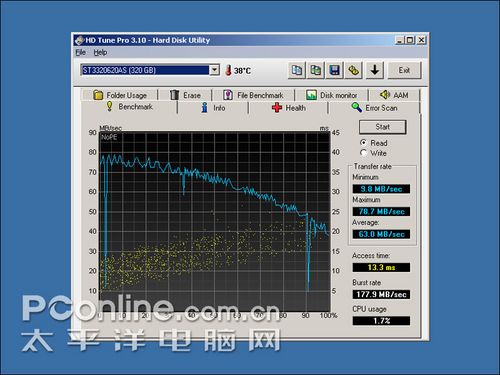Viewport: 500px width, 375px height.
Task: Open the Health tab with red cross
Action: (289, 108)
